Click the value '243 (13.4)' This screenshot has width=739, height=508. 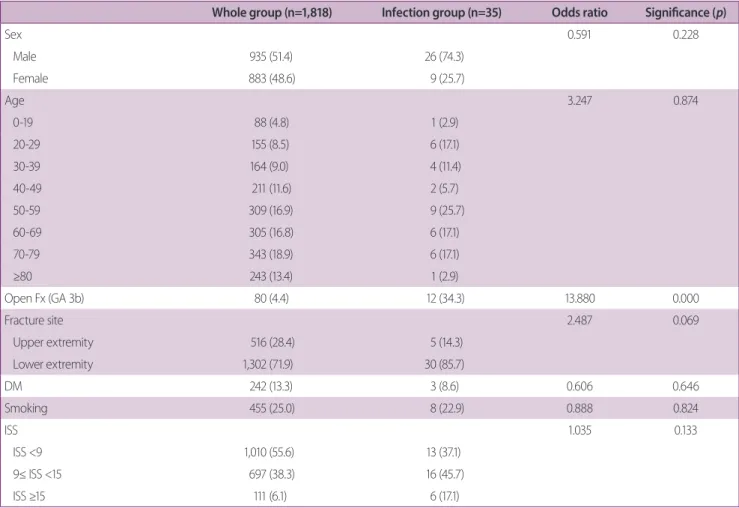tap(271, 276)
